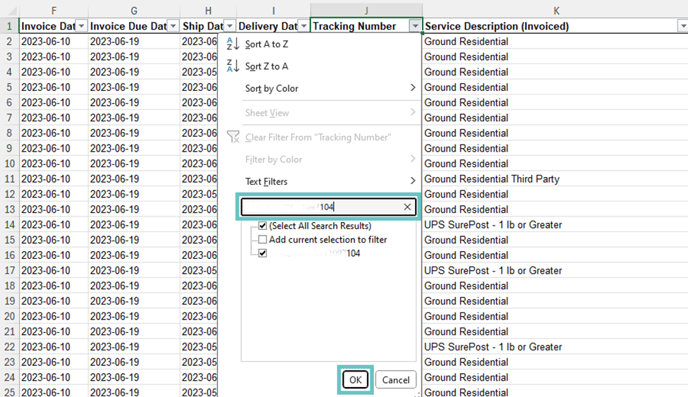Open the Ship Date filter dropdown

click(229, 26)
